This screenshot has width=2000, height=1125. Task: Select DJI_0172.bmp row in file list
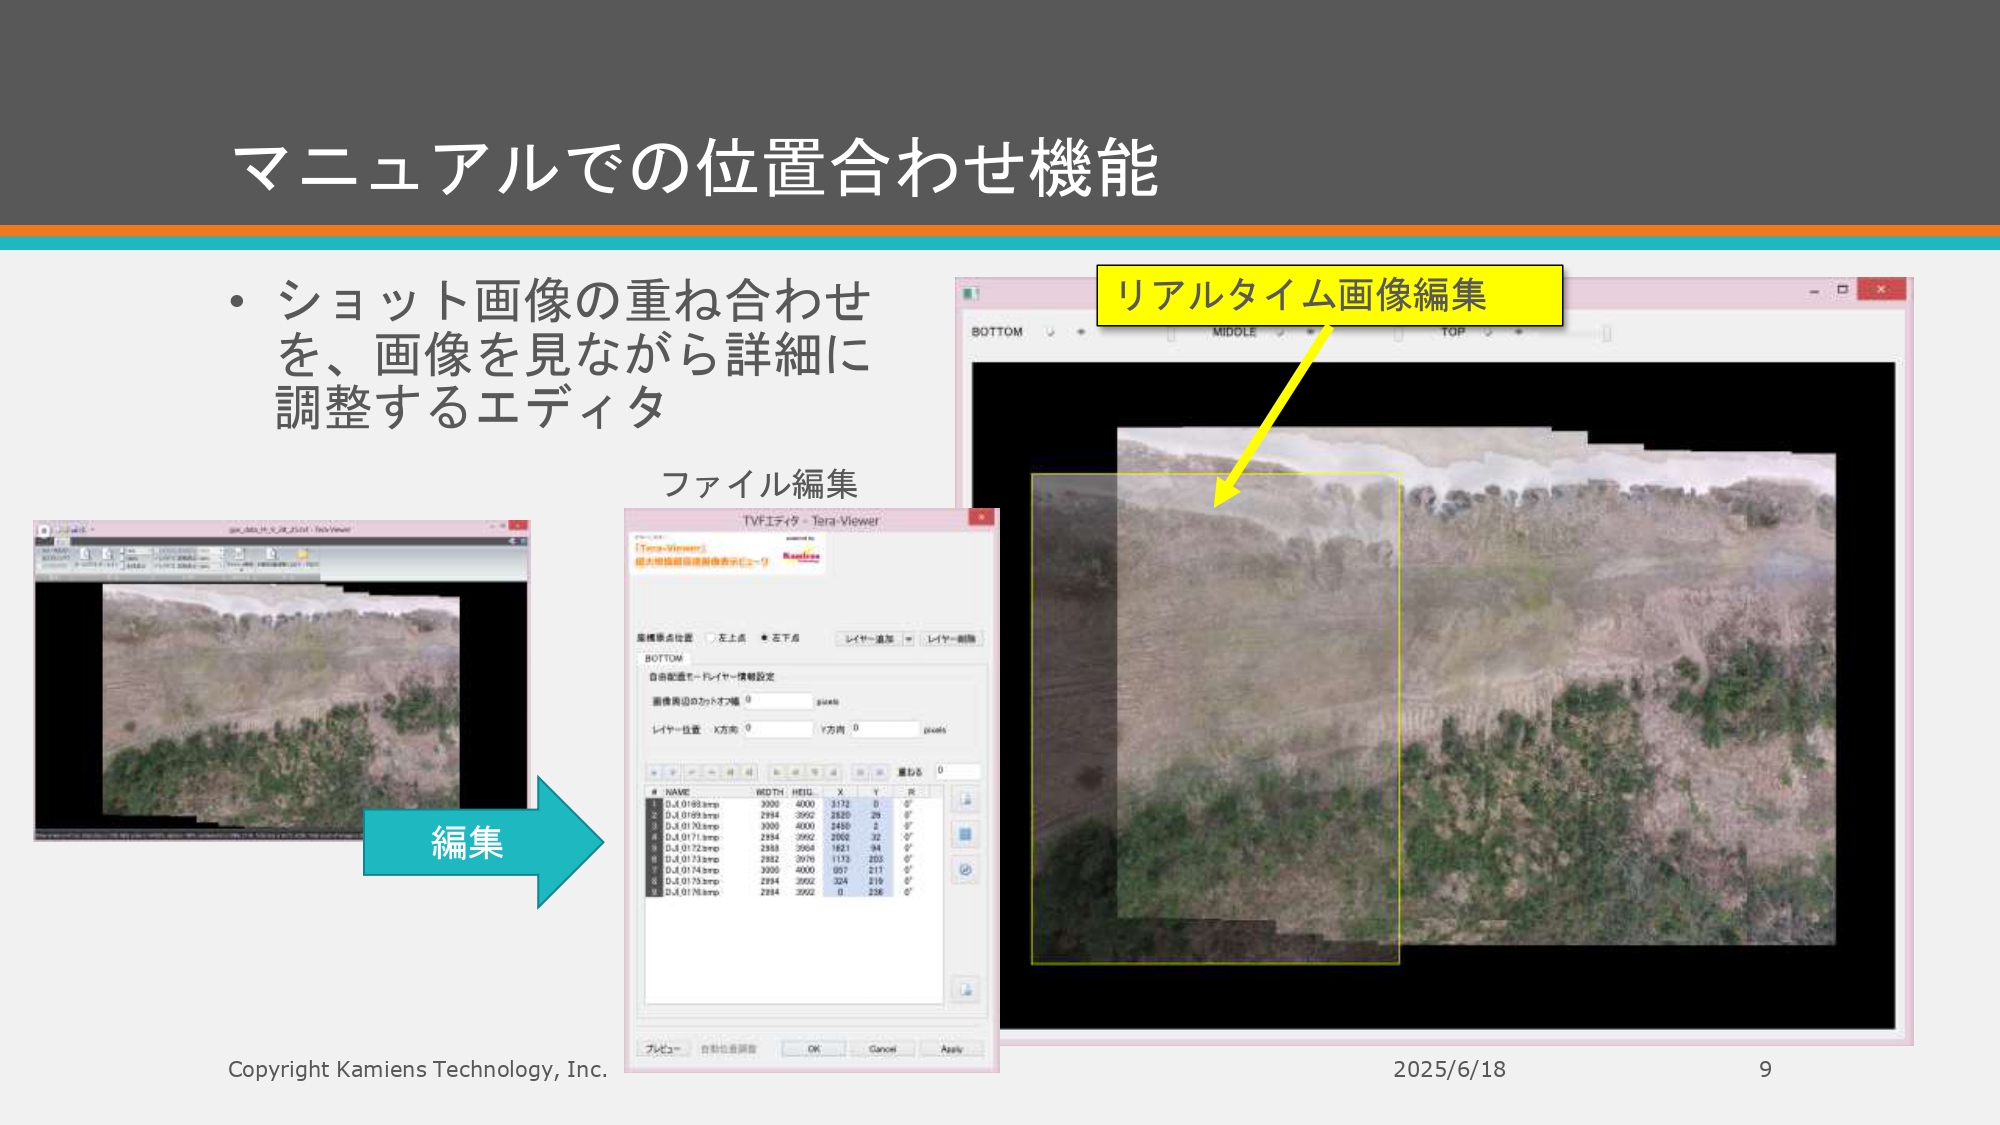[x=692, y=848]
